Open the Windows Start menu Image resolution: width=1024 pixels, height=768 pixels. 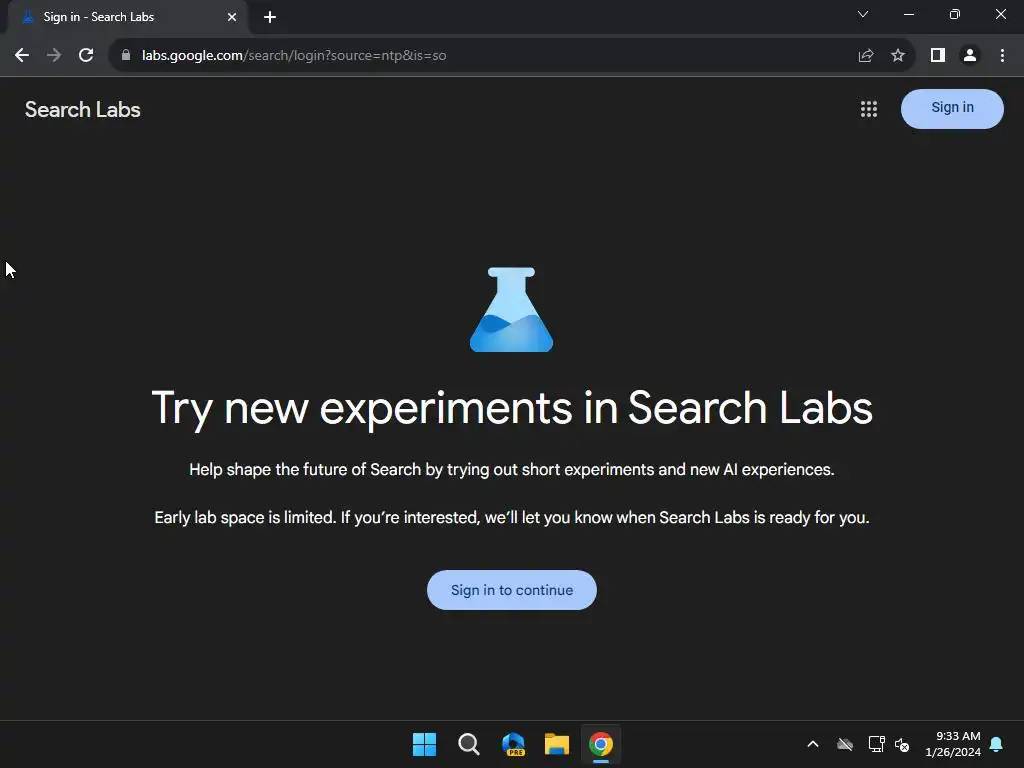tap(424, 744)
